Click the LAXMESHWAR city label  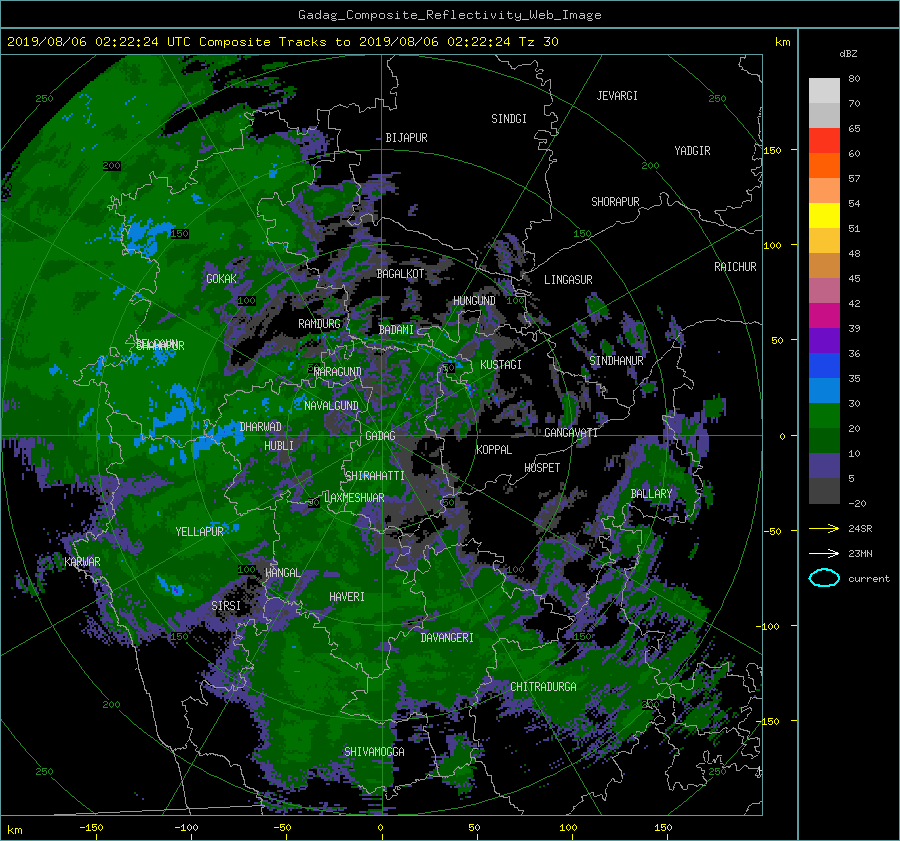click(354, 498)
